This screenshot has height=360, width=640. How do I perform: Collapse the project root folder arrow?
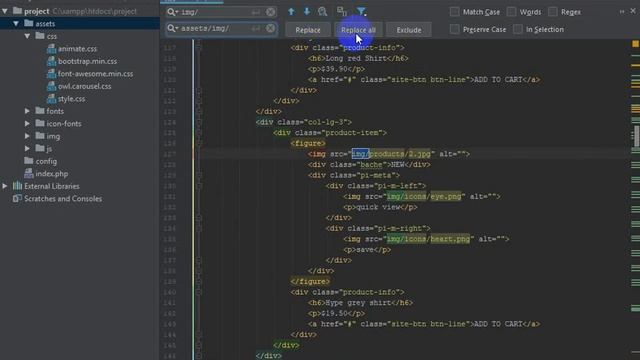(x=4, y=11)
